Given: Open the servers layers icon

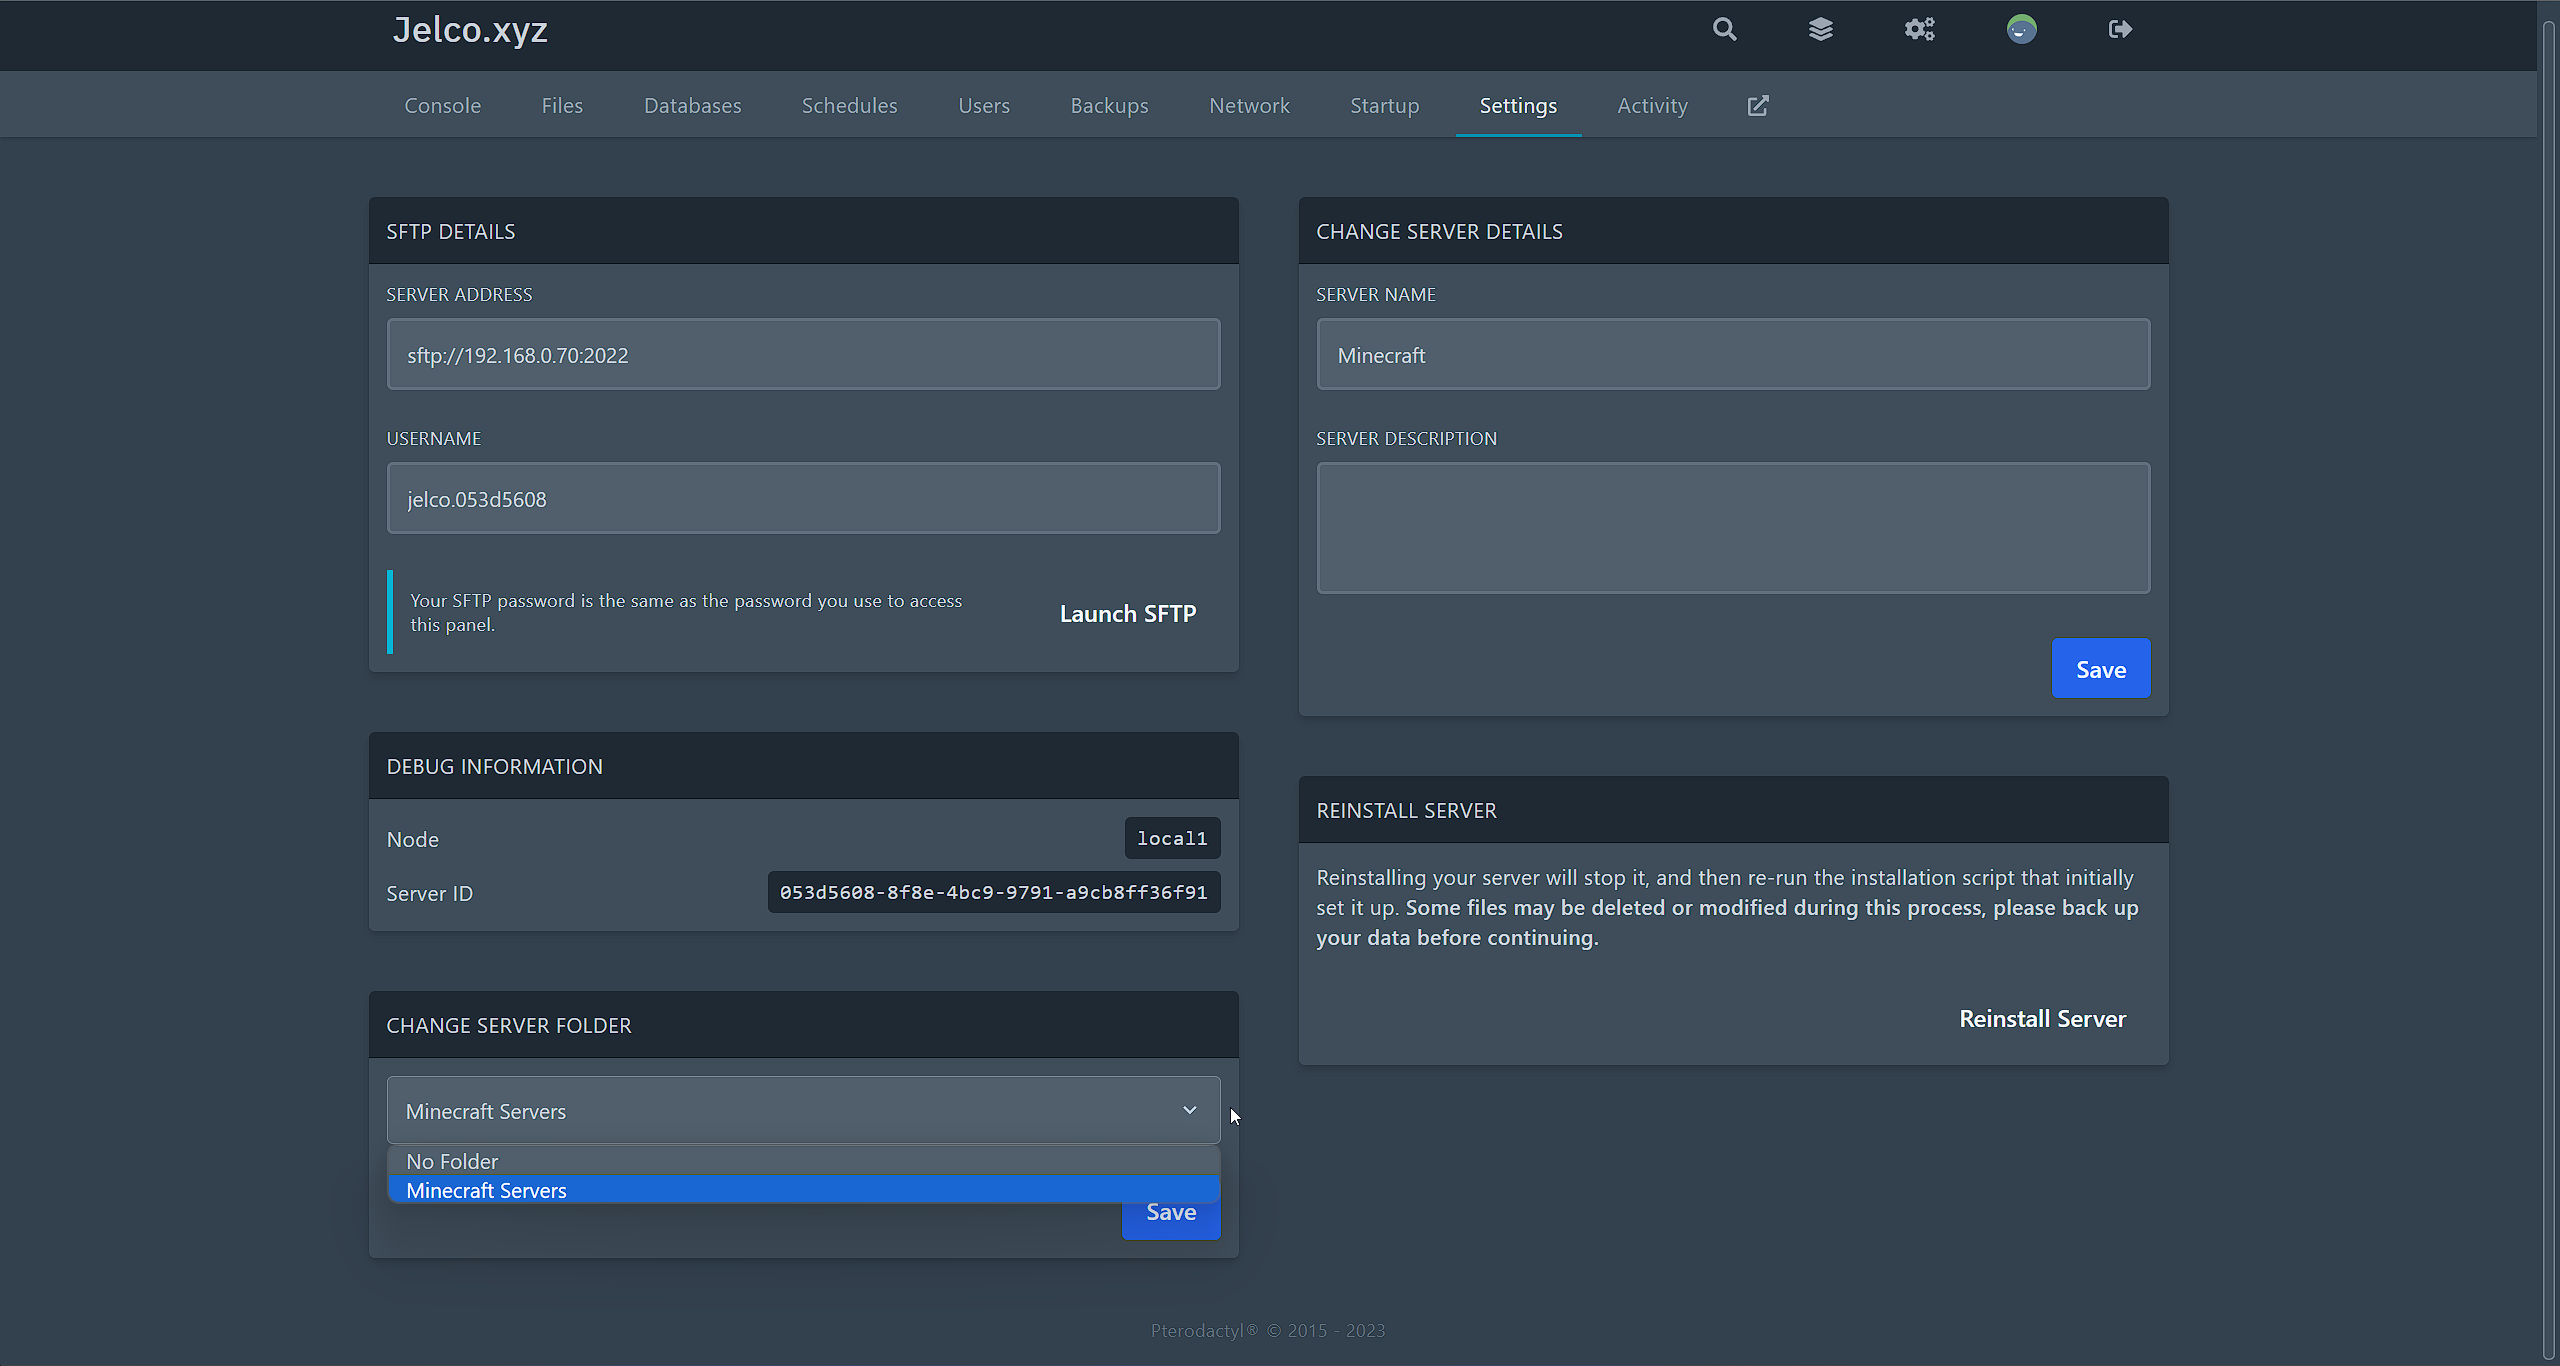Looking at the screenshot, I should 1821,30.
